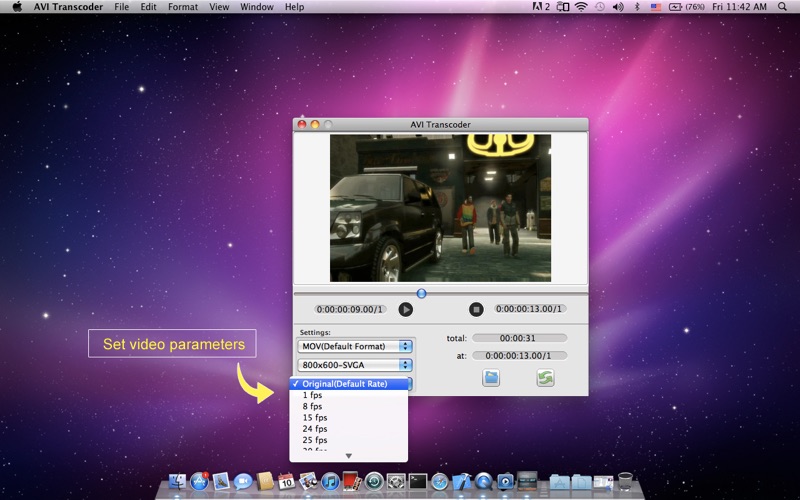Screen dimensions: 800x500
Task: Open Time Machine from the dock
Action: (374, 481)
